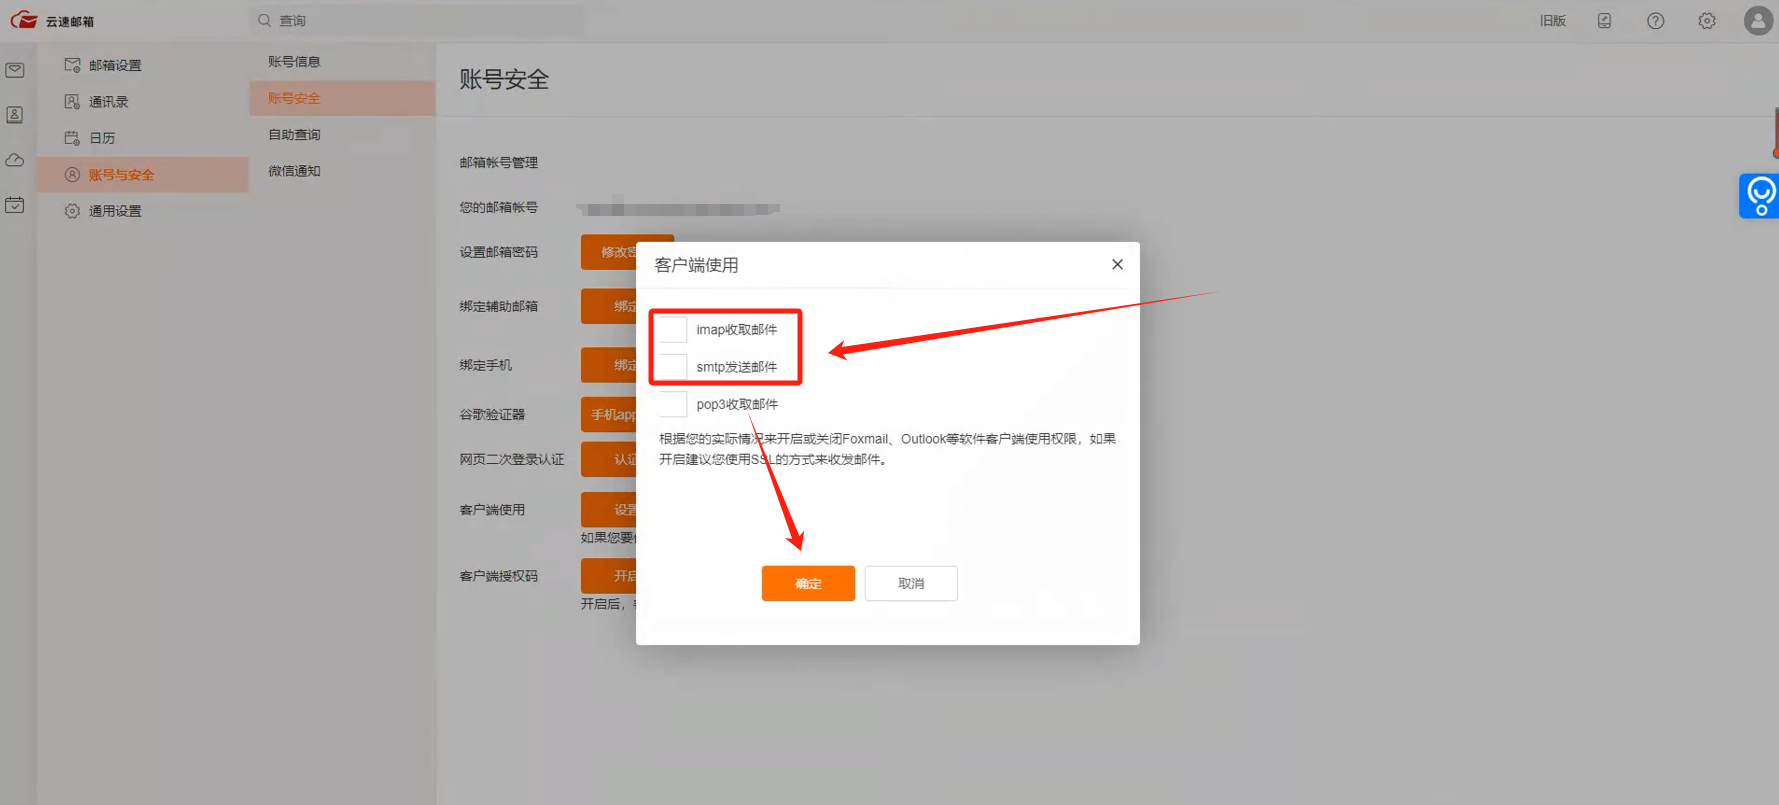Open the mobile client icon in header
The image size is (1779, 805).
point(1604,21)
